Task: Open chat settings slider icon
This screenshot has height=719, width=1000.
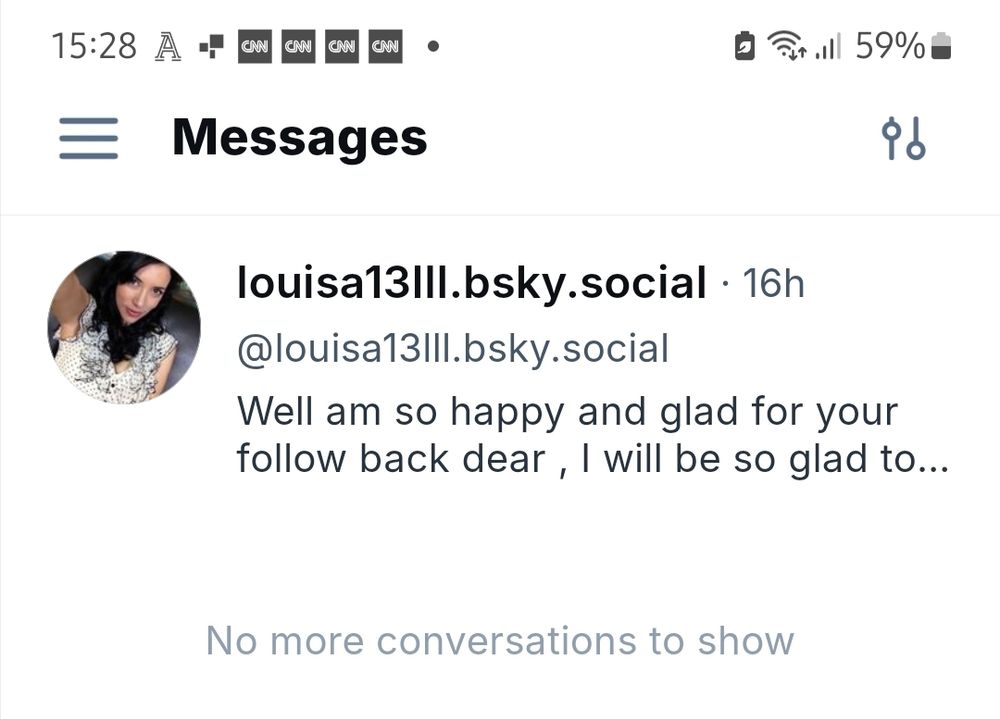Action: 903,139
